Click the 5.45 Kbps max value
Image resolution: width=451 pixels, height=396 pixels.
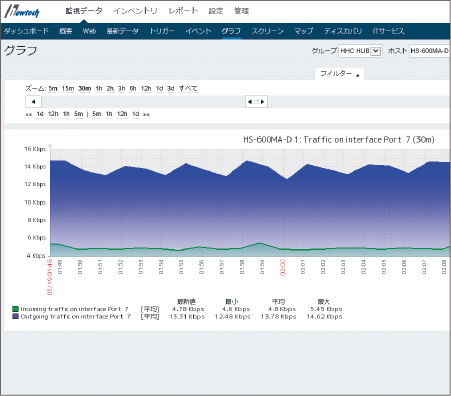click(x=326, y=309)
